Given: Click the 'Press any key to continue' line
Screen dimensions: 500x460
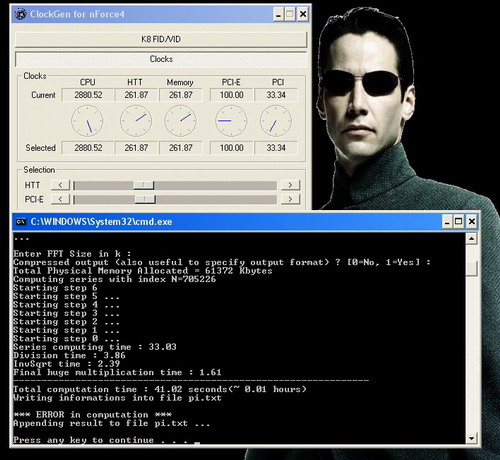Looking at the screenshot, I should pos(106,440).
